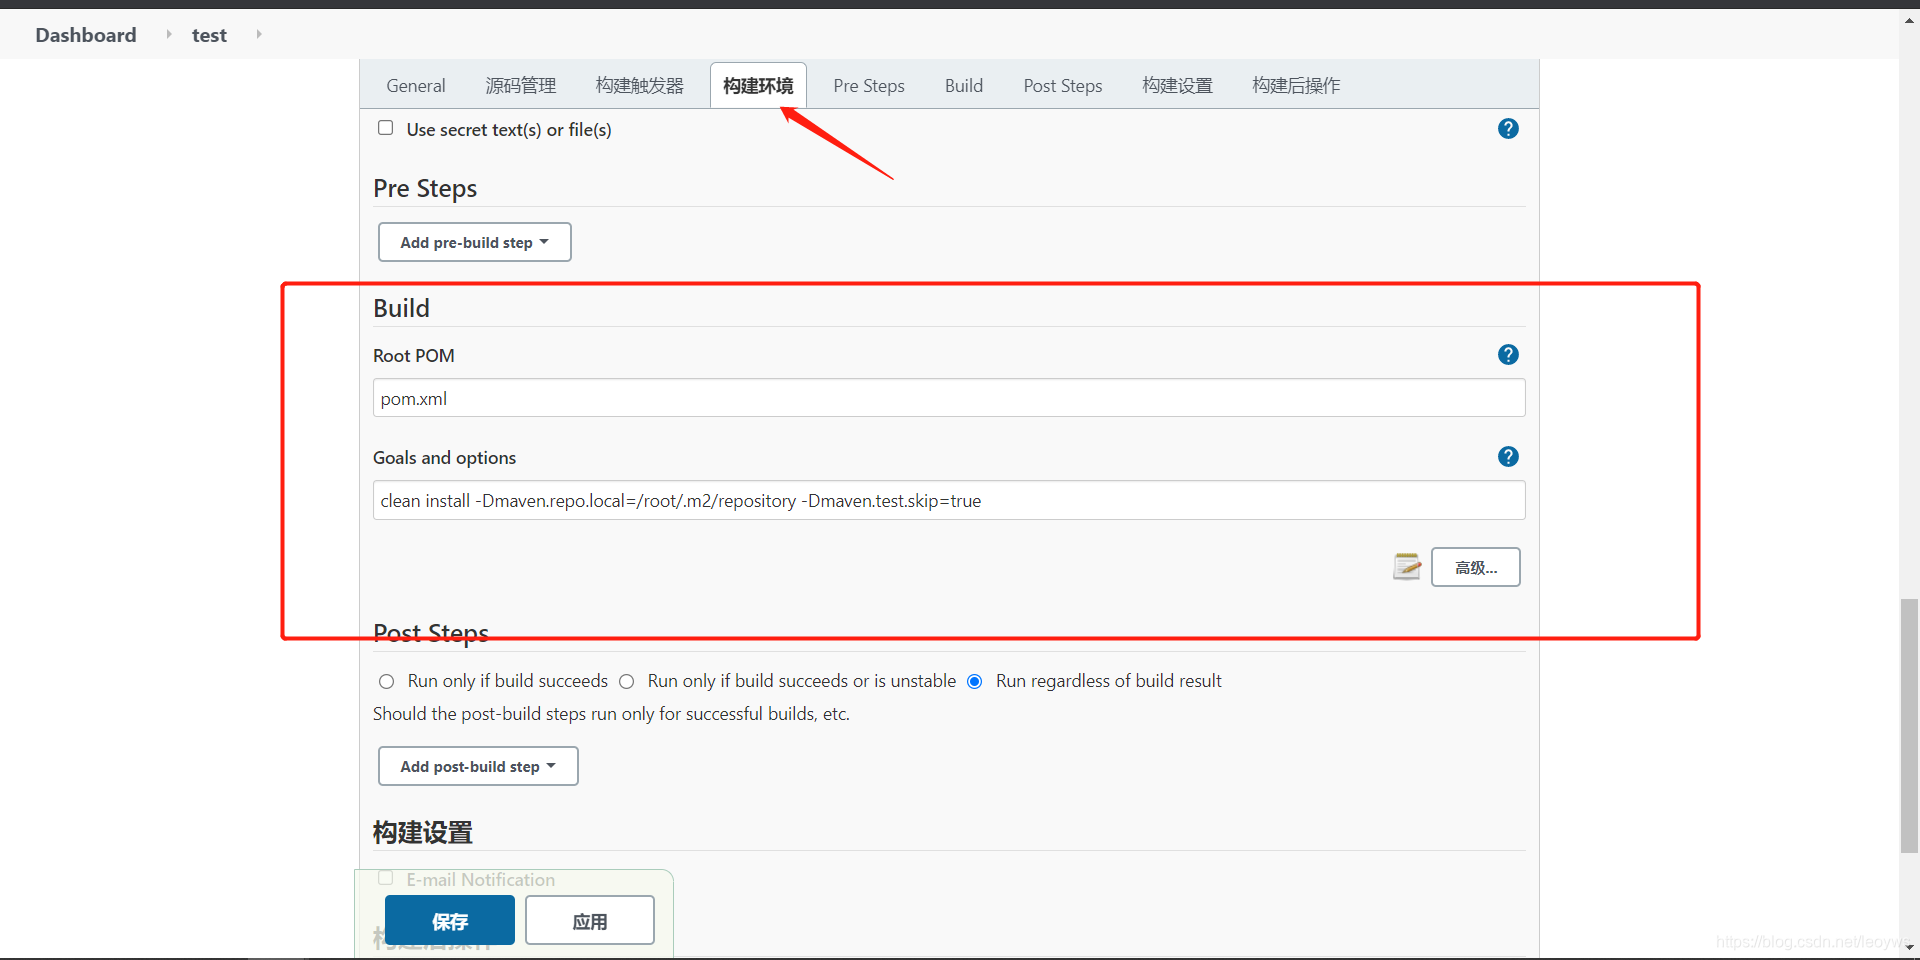The image size is (1920, 960).
Task: Select Run regardless of build result
Action: coord(974,682)
